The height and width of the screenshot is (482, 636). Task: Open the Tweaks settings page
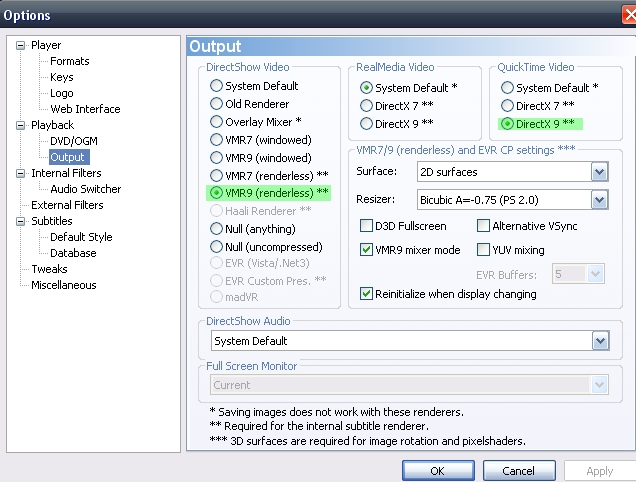49,269
